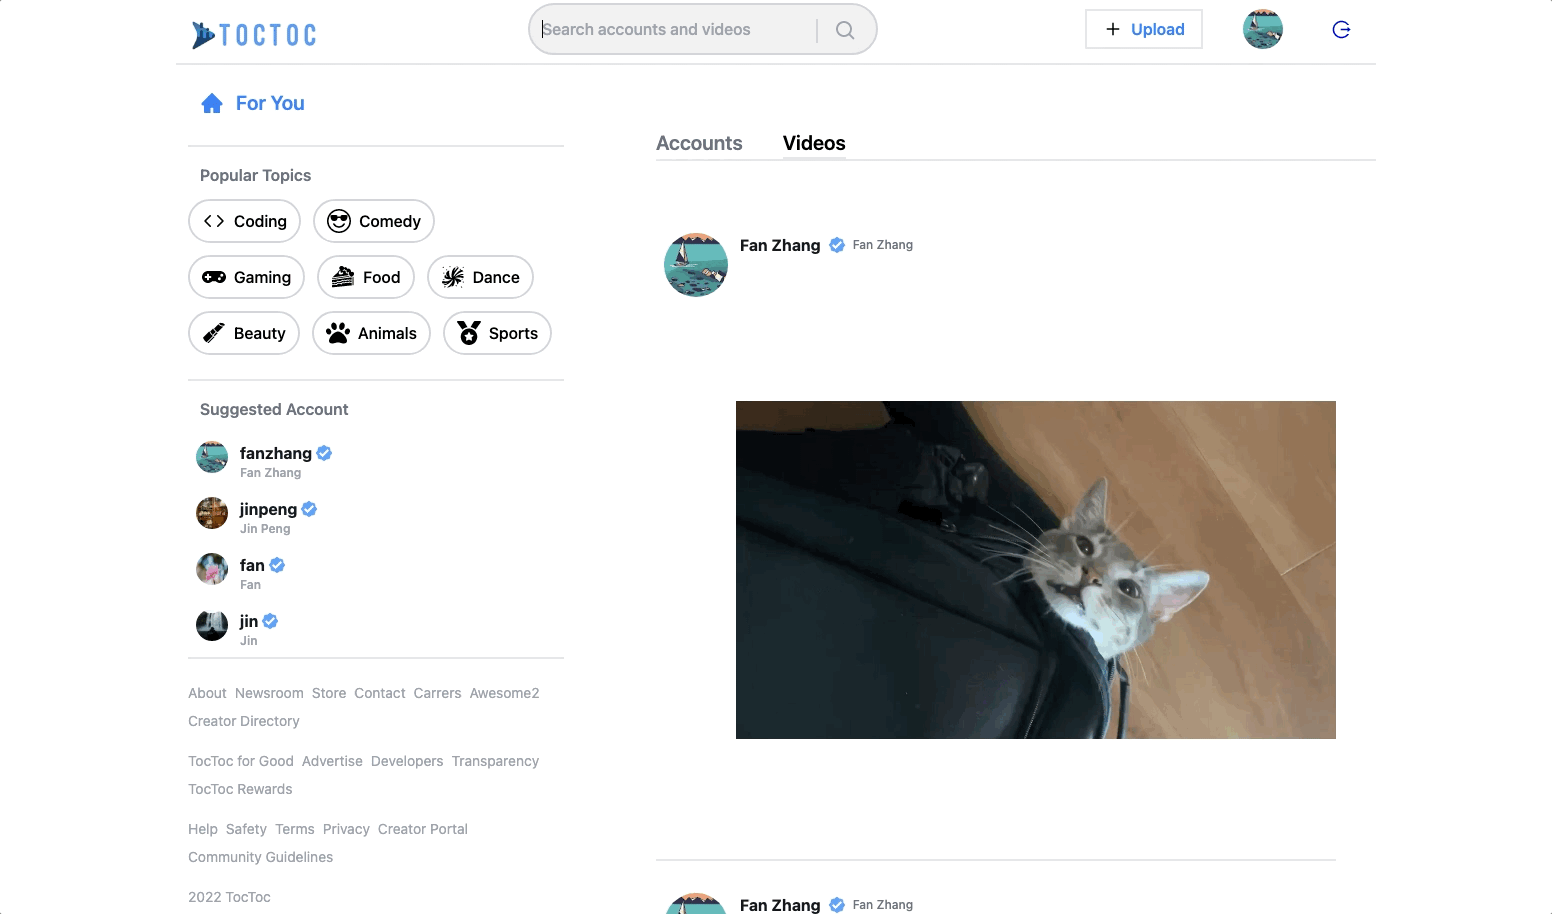1552x914 pixels.
Task: Click the search magnifier icon
Action: pyautogui.click(x=844, y=29)
